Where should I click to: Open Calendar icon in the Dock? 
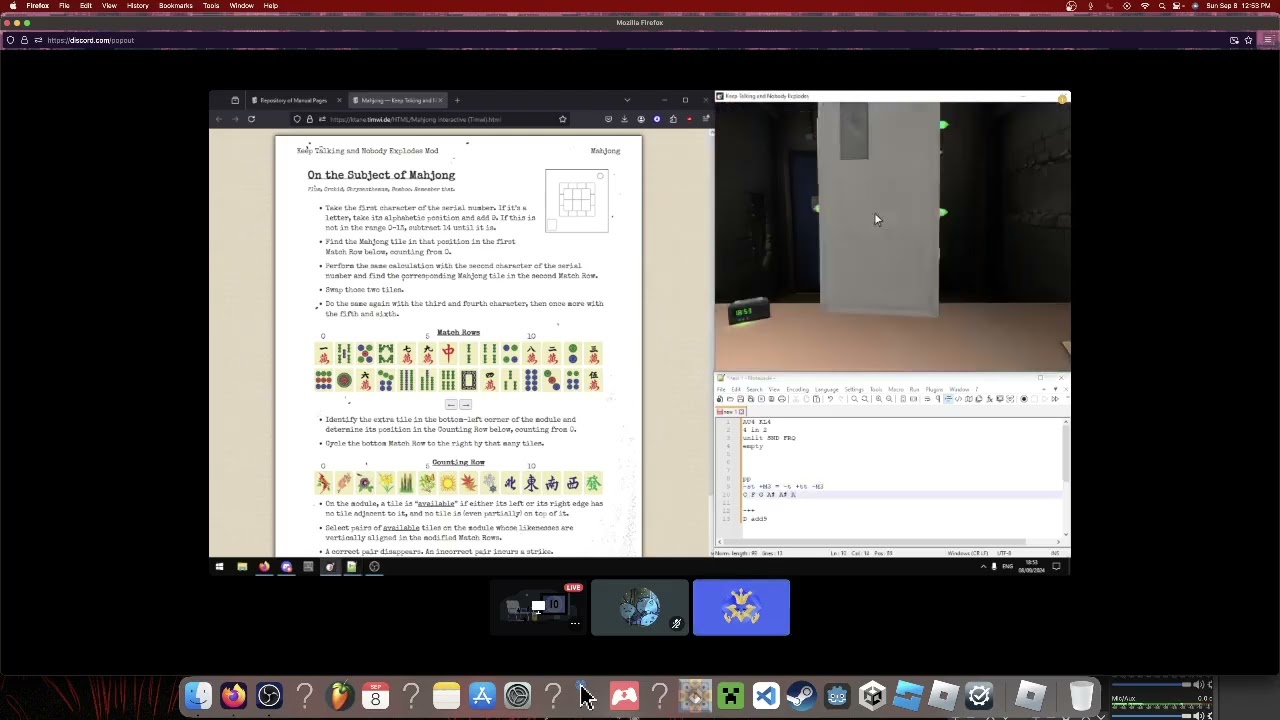[x=375, y=695]
